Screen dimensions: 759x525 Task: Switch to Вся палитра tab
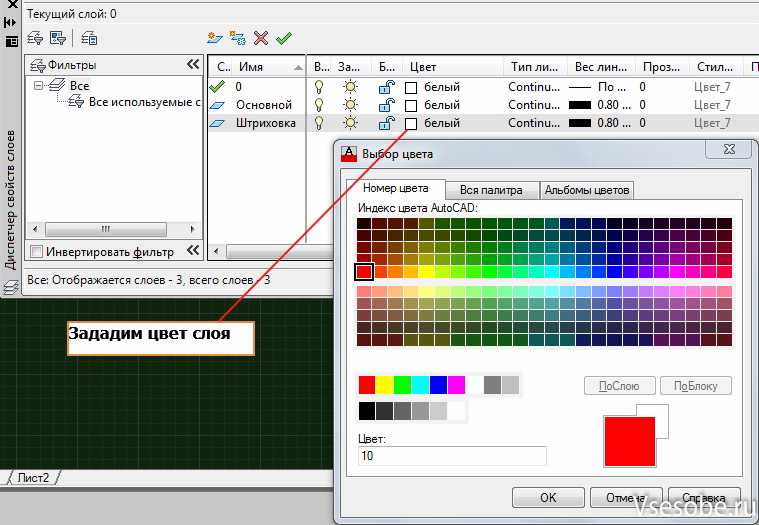[491, 190]
